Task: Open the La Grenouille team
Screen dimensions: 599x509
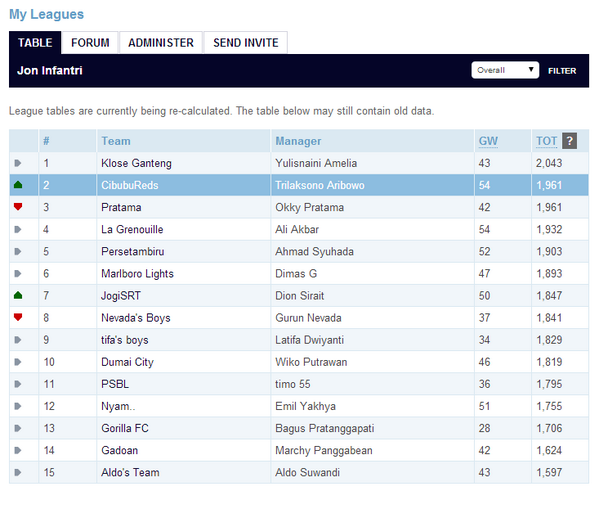Action: coord(132,229)
